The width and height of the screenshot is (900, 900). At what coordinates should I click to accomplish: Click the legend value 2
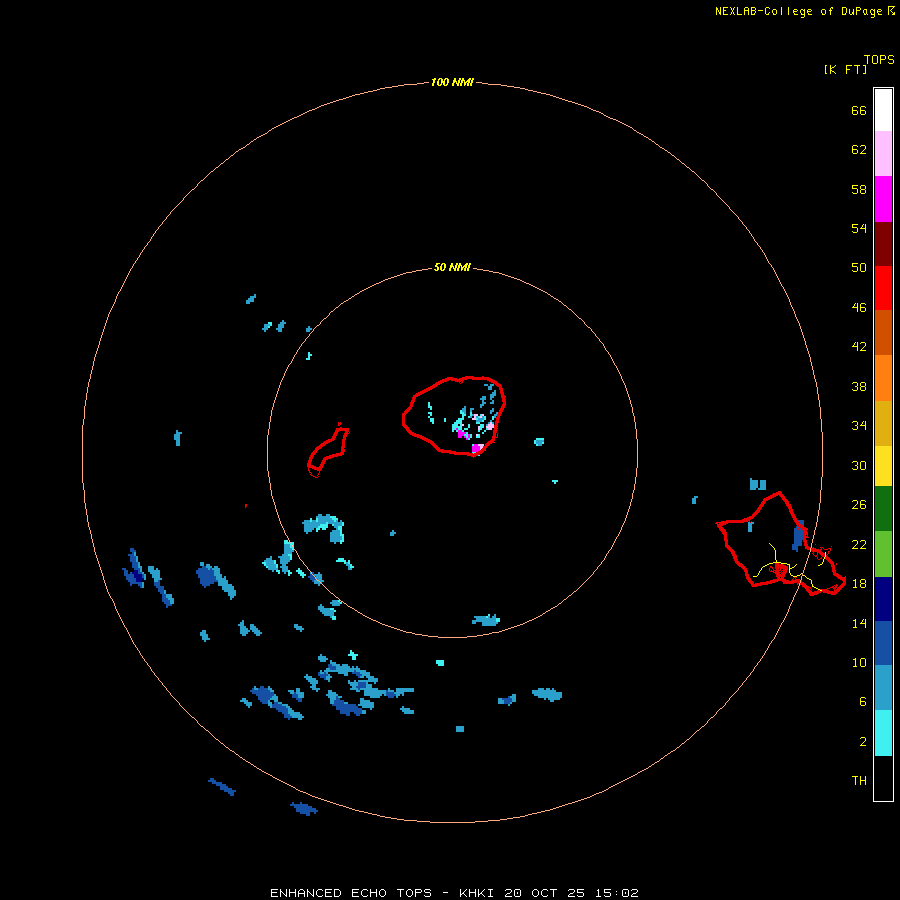[862, 742]
